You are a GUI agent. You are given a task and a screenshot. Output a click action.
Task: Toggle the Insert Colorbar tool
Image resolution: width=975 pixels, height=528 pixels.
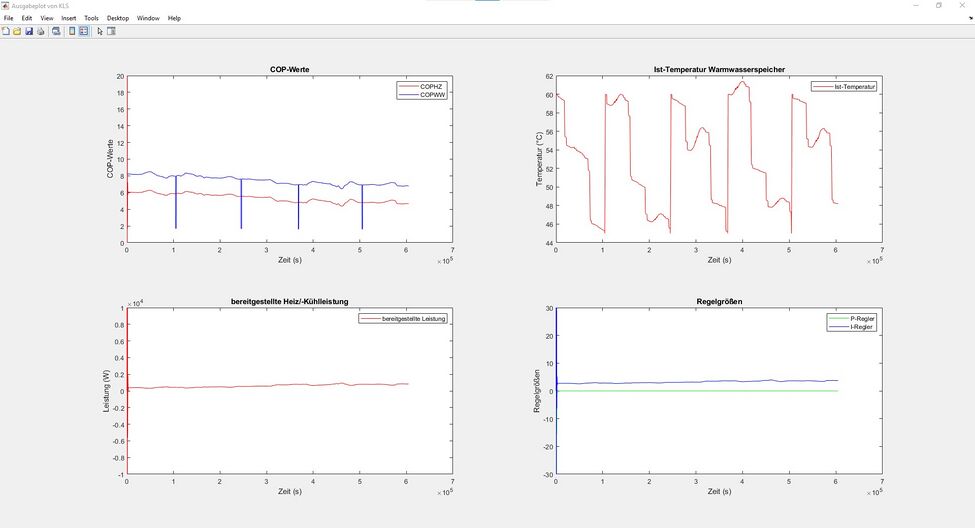[72, 31]
